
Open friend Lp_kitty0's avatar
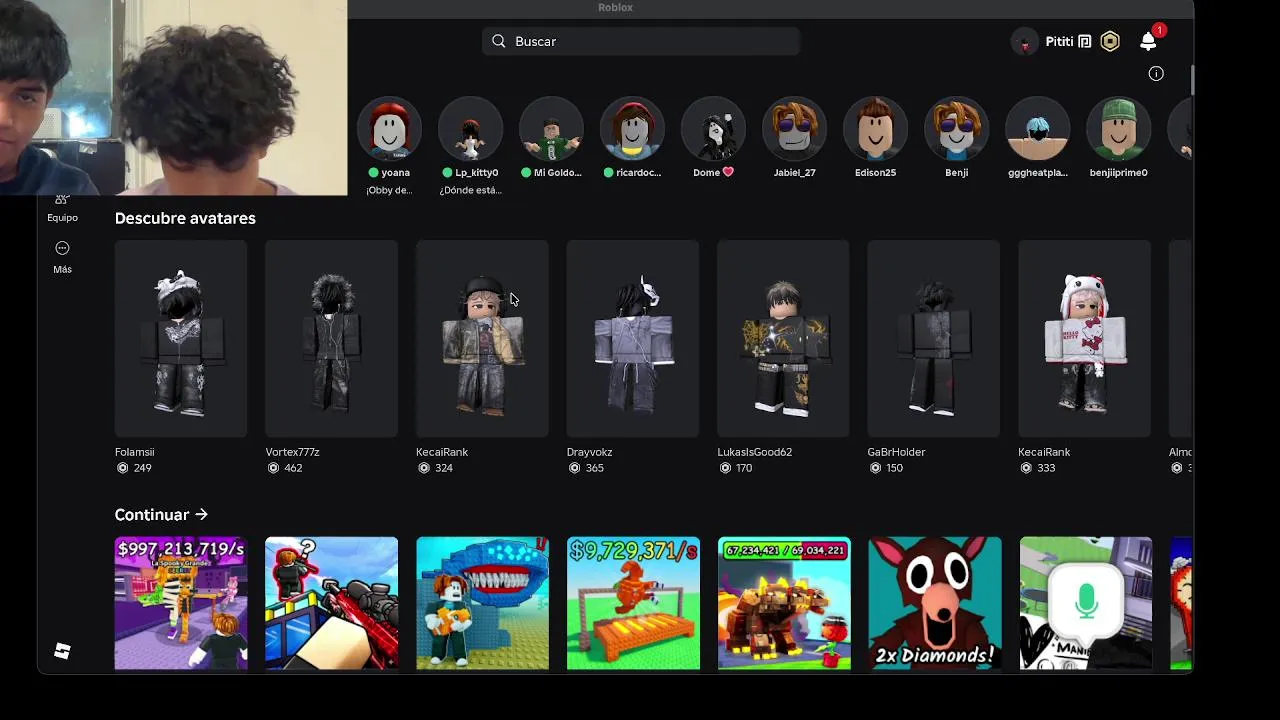click(470, 129)
